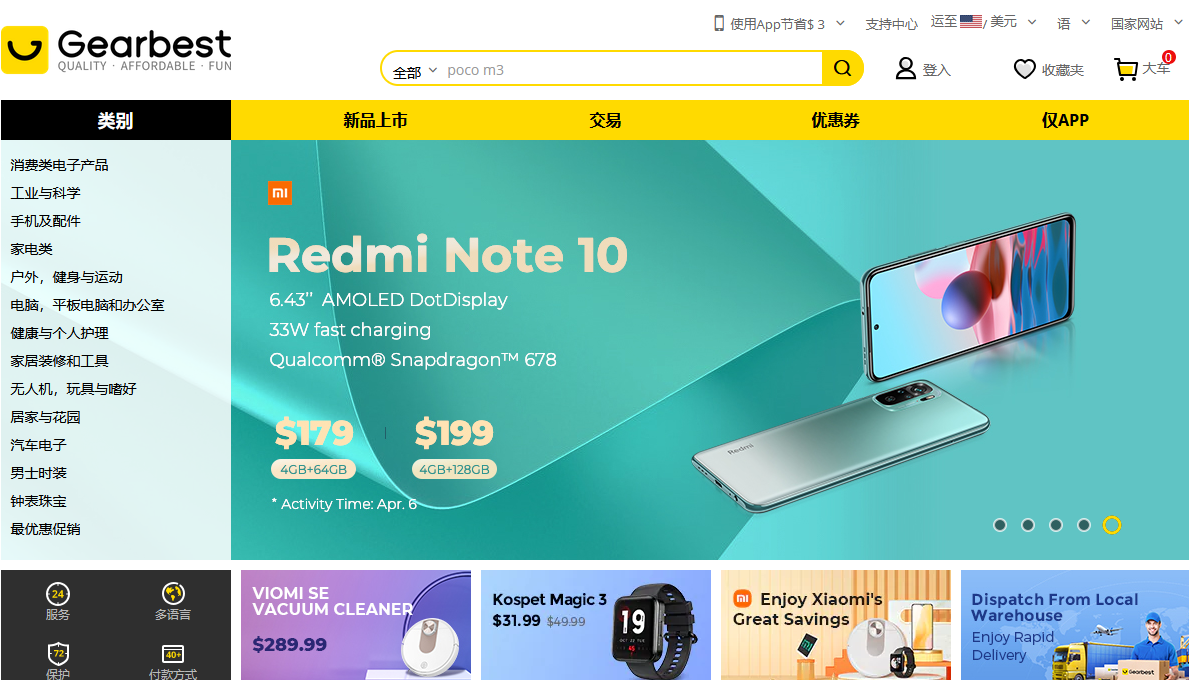Click the 支持中心 link
This screenshot has height=680, width=1189.
pos(891,24)
